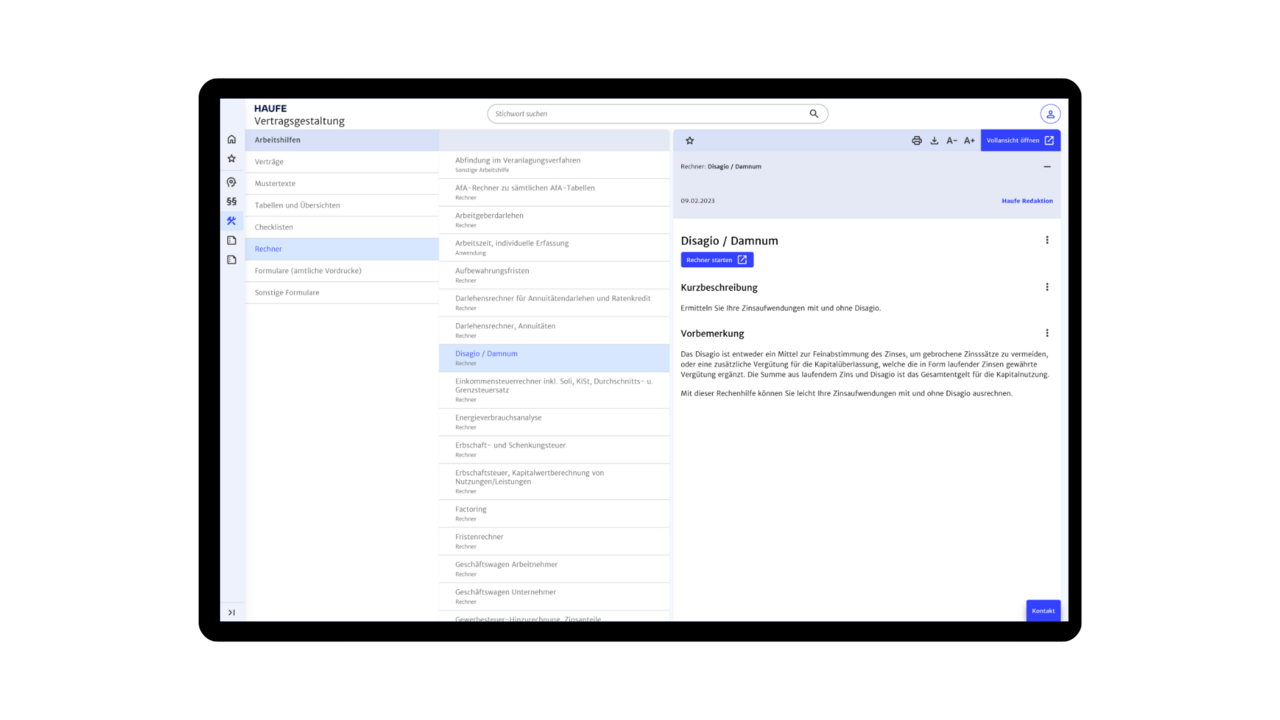The height and width of the screenshot is (720, 1280).
Task: Open the Kontakt button
Action: tap(1043, 610)
